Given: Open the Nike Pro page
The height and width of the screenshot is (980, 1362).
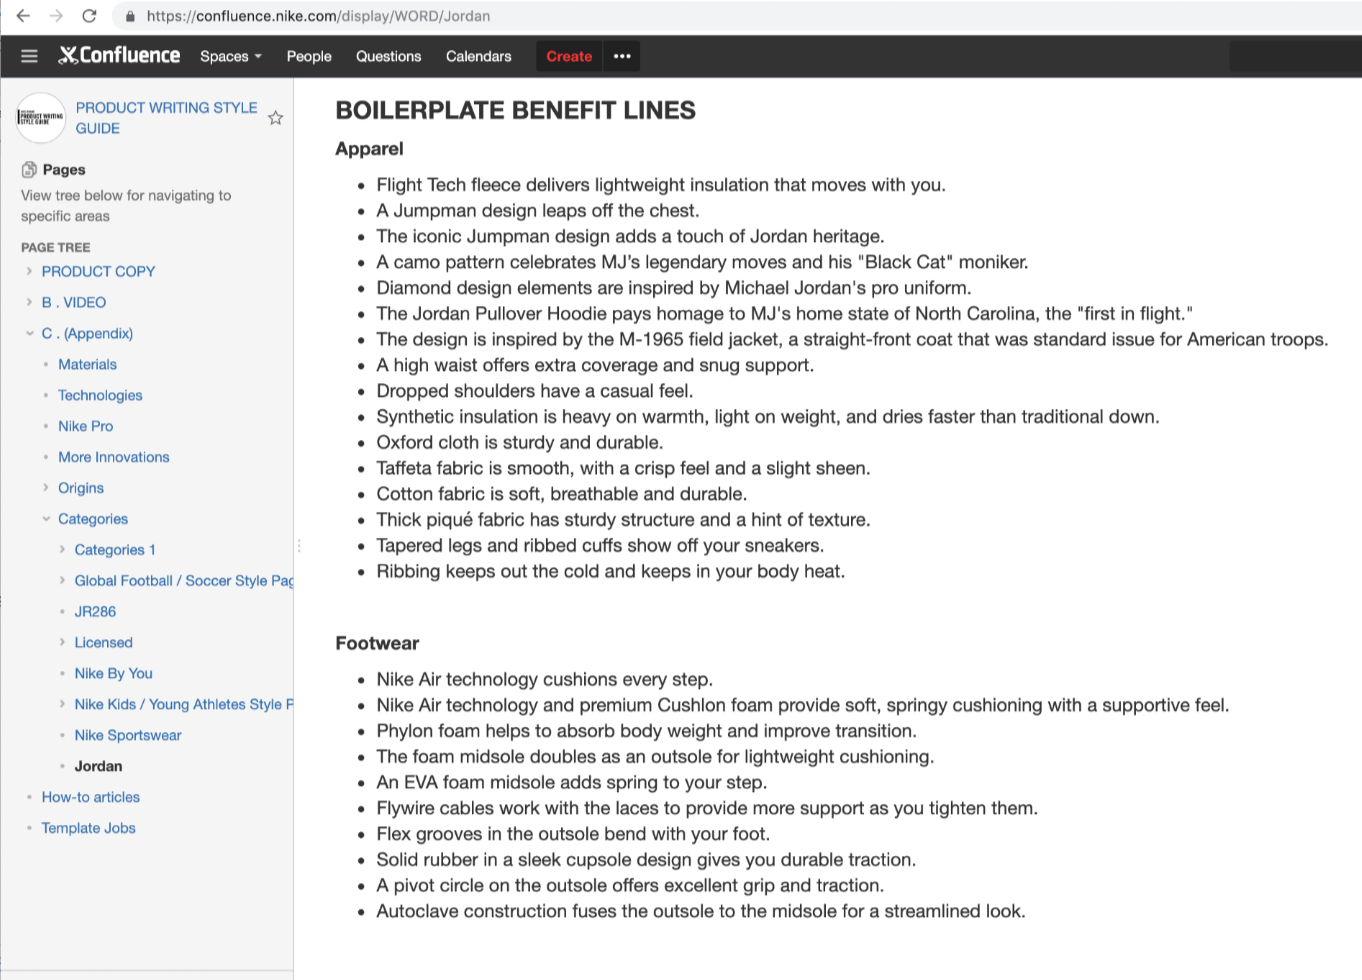Looking at the screenshot, I should click(x=85, y=426).
